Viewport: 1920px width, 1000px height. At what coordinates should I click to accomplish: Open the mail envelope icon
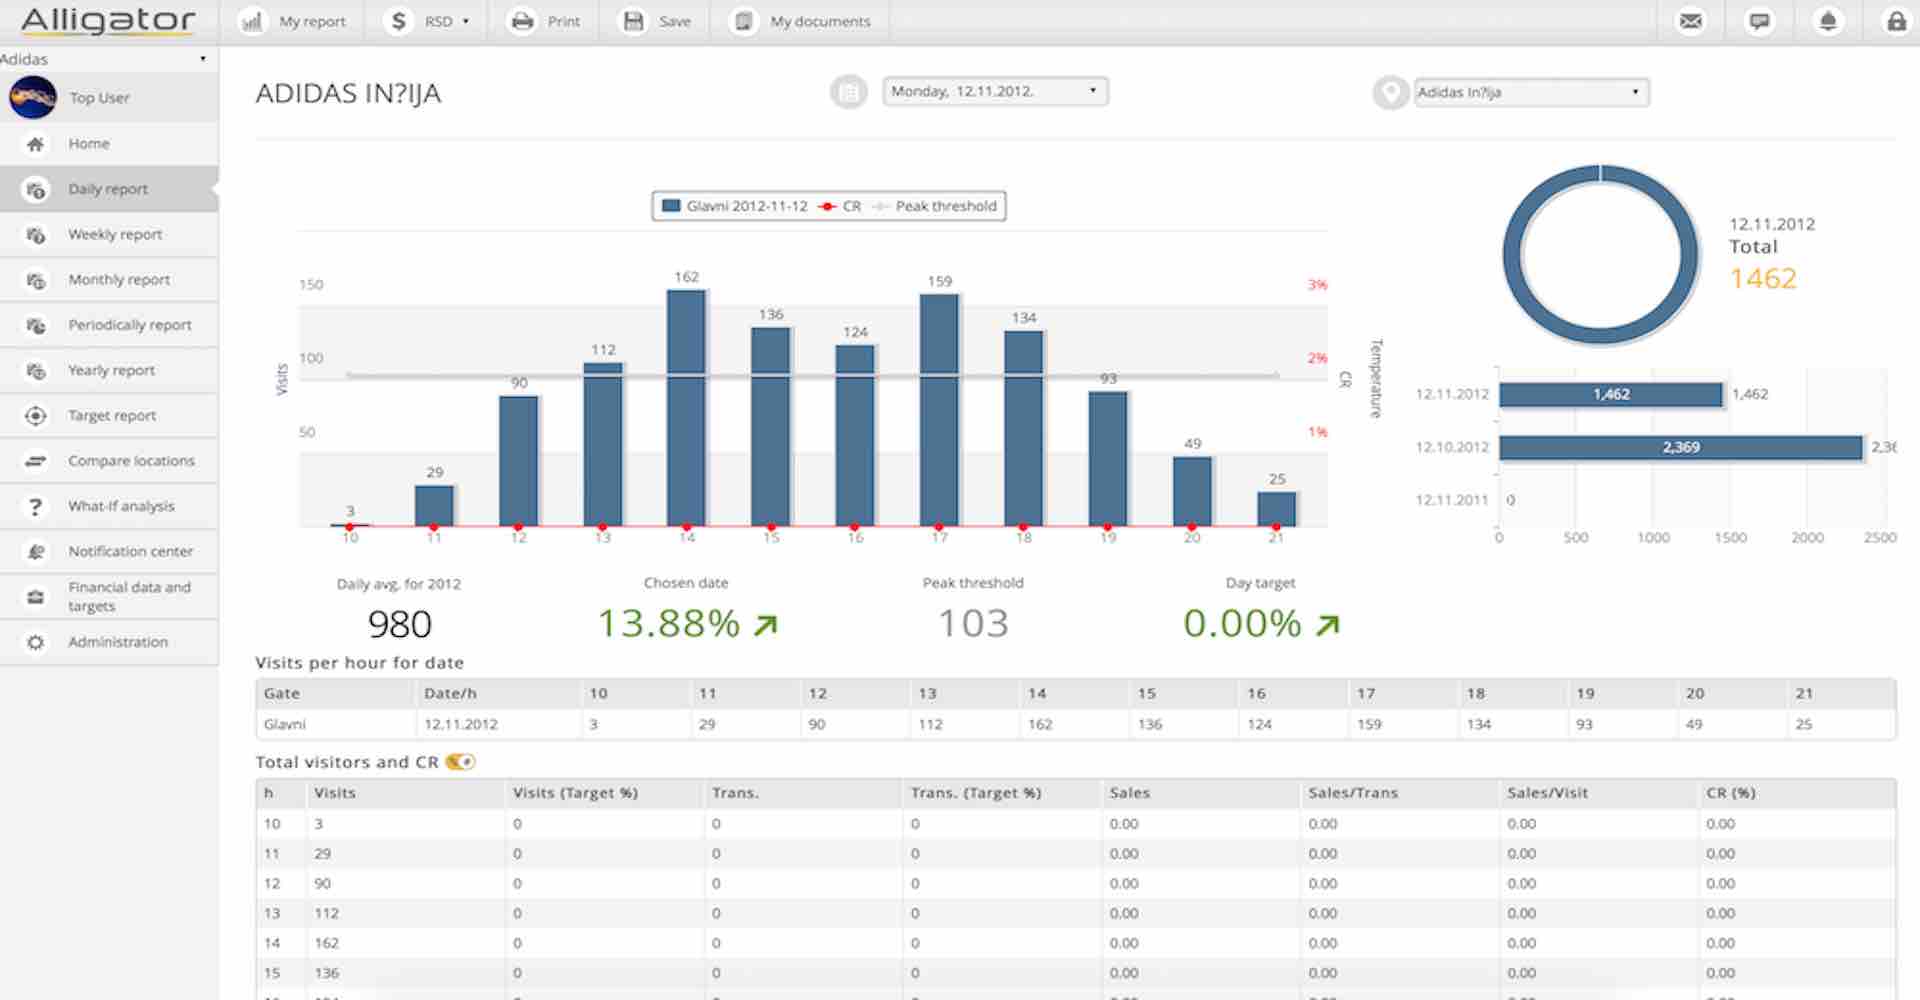pyautogui.click(x=1691, y=21)
